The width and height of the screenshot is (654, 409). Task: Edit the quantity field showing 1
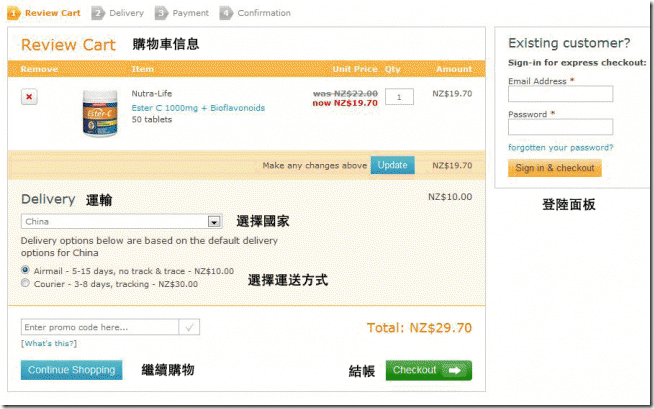pos(399,97)
